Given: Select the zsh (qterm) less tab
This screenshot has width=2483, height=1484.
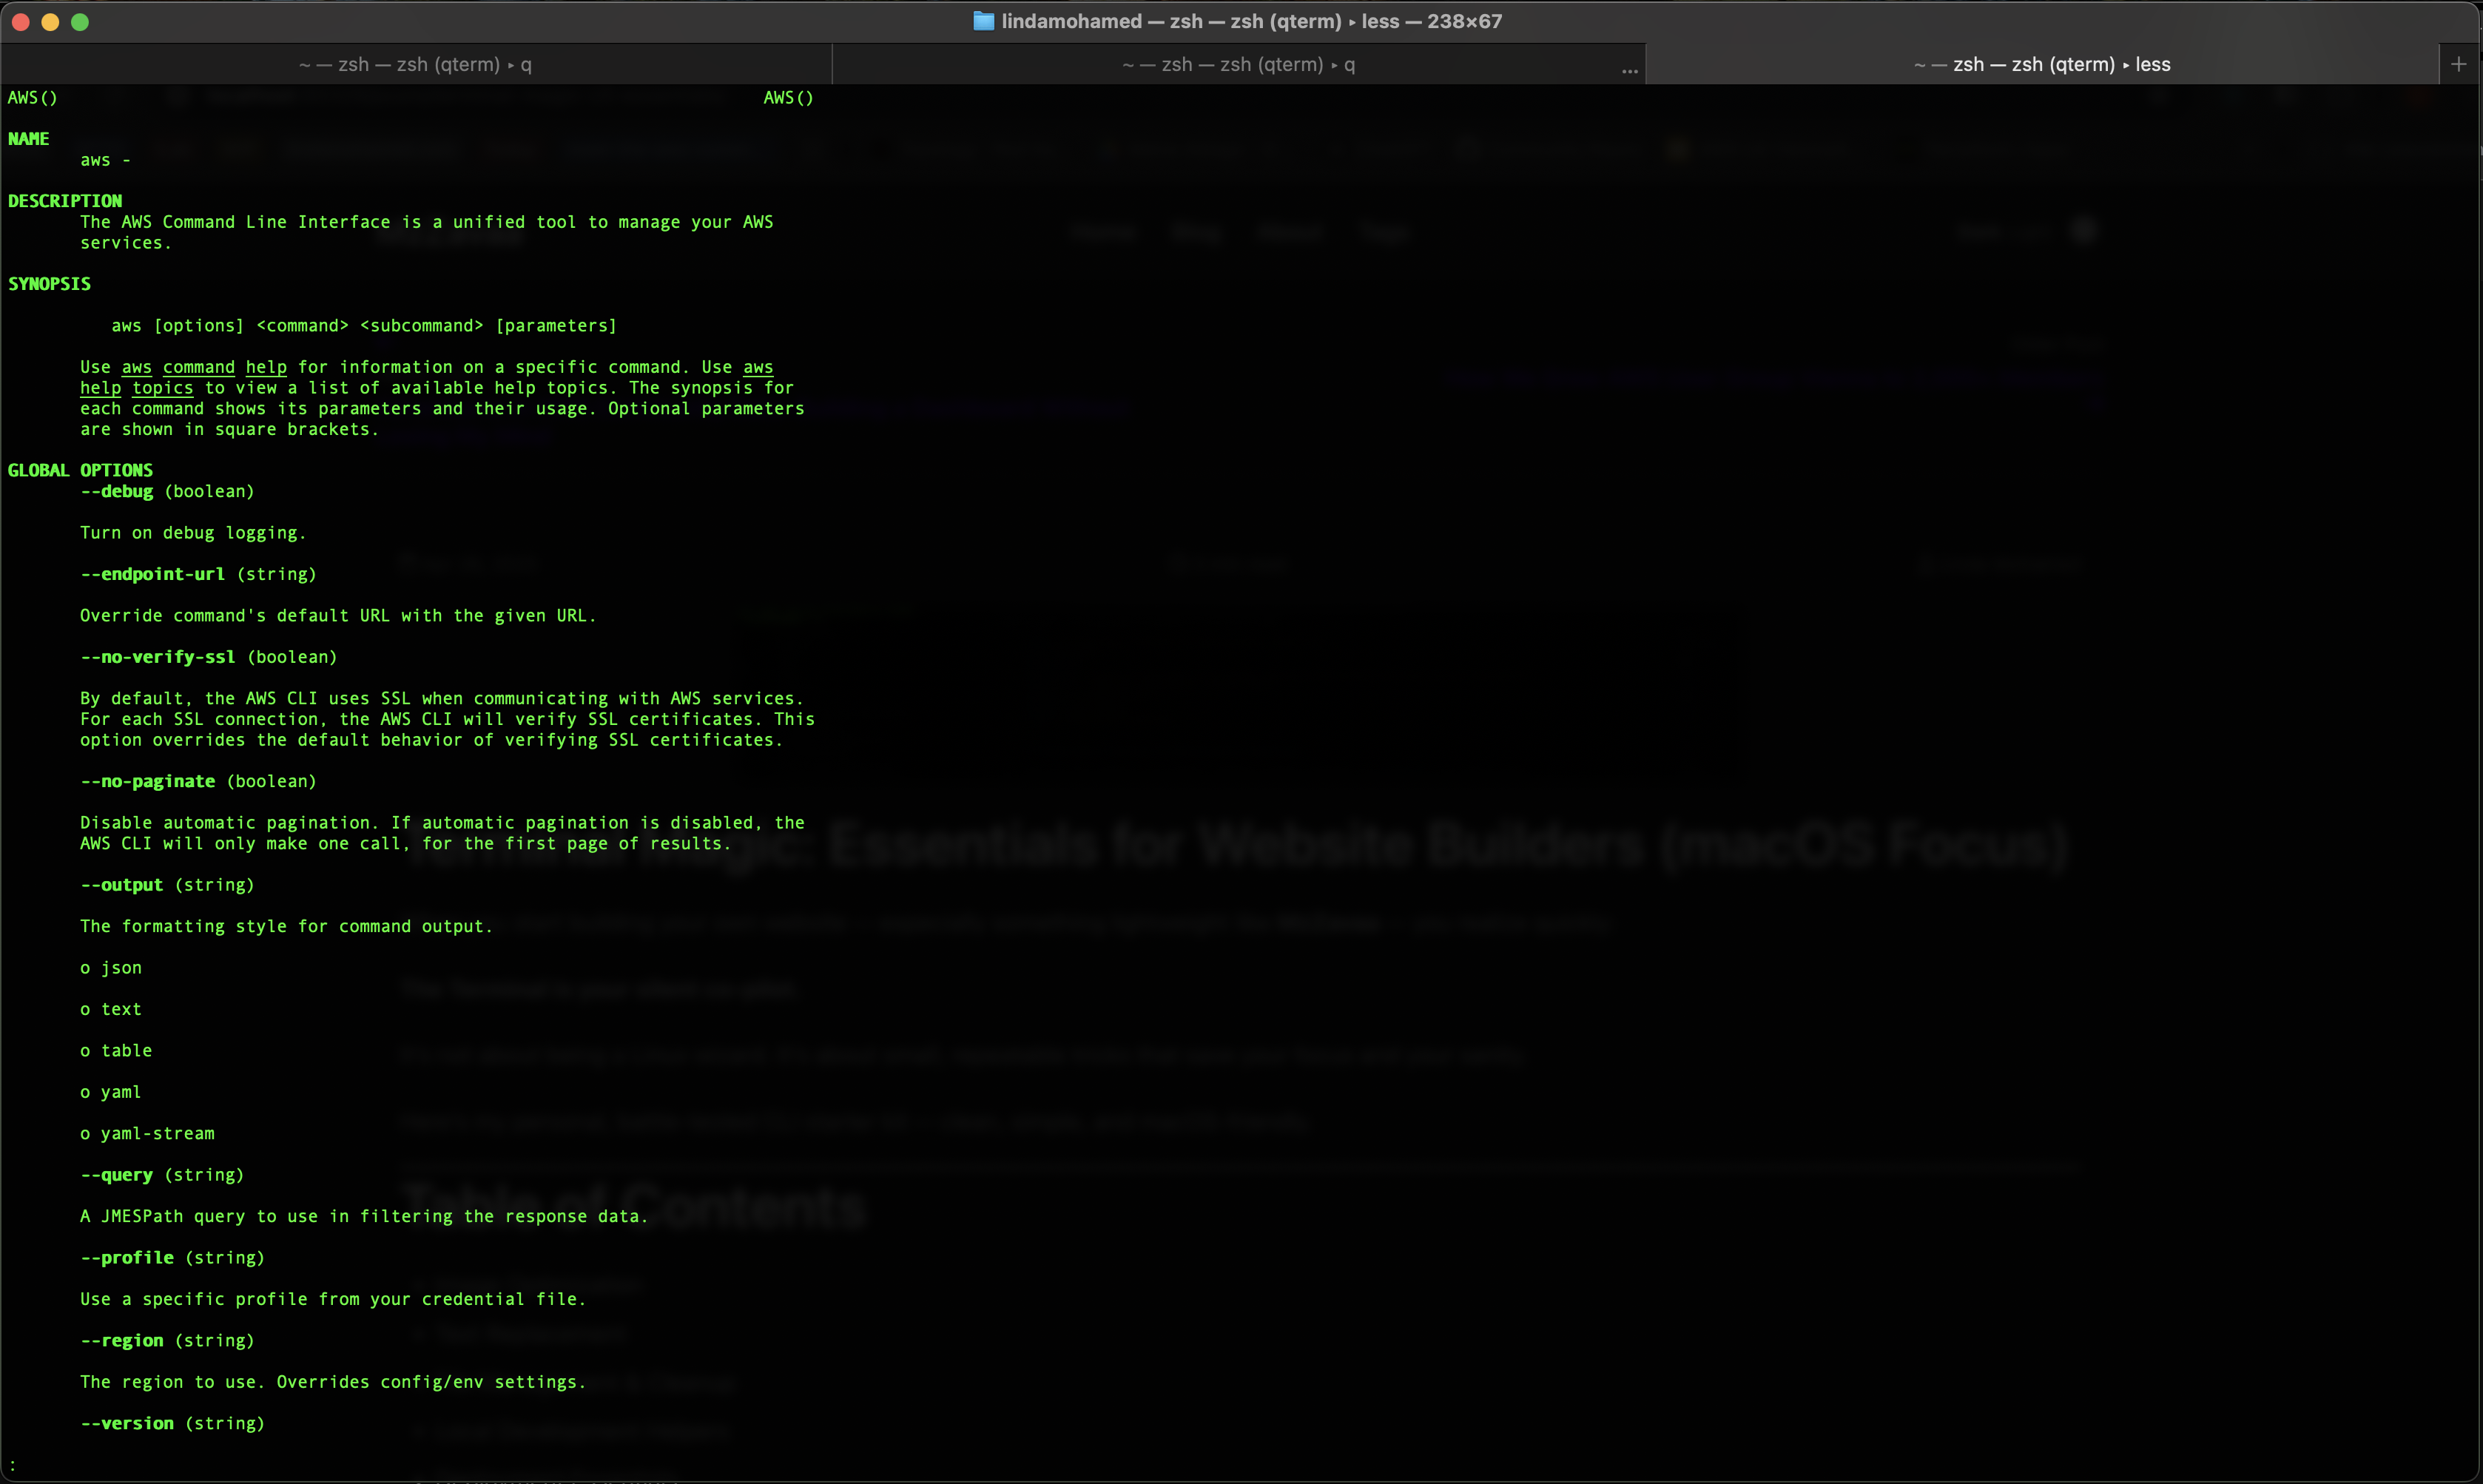Looking at the screenshot, I should (x=2042, y=64).
